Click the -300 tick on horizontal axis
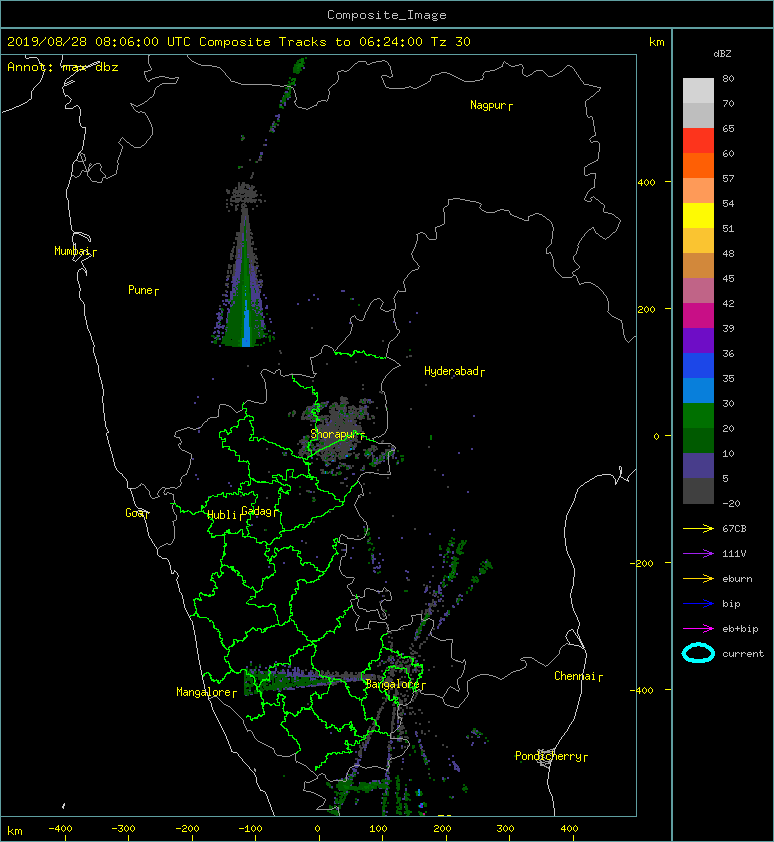774x842 pixels. click(124, 829)
